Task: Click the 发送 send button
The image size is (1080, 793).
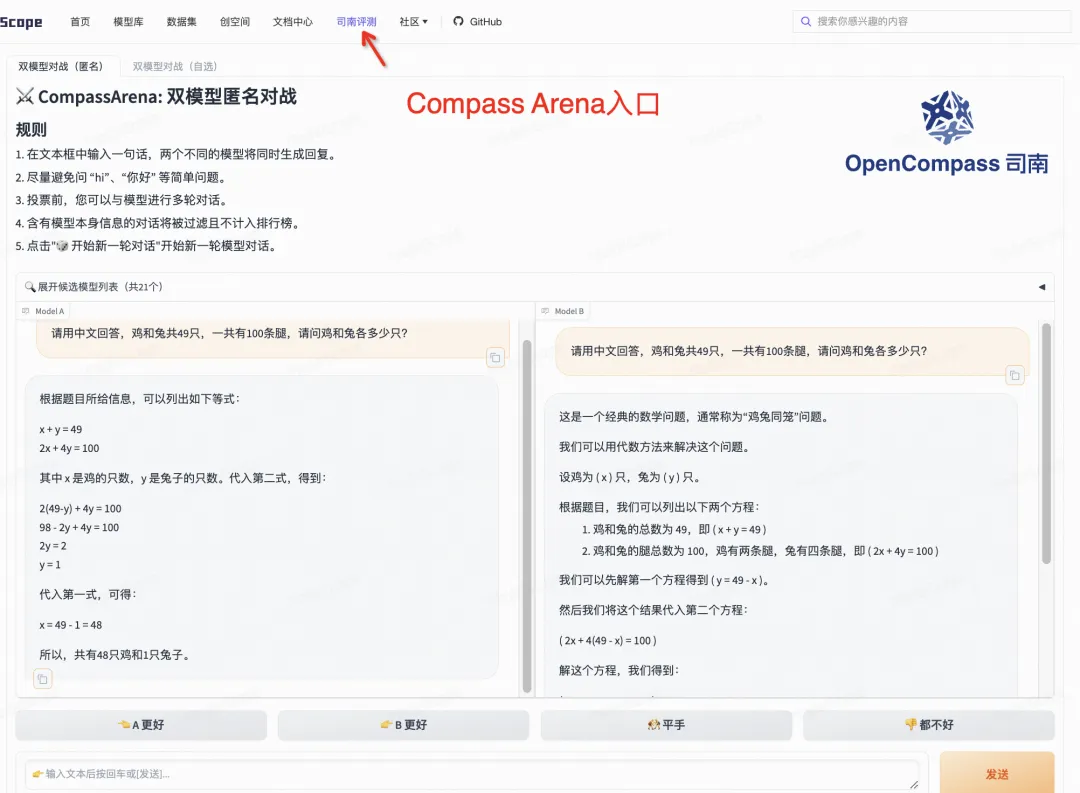Action: click(x=996, y=773)
